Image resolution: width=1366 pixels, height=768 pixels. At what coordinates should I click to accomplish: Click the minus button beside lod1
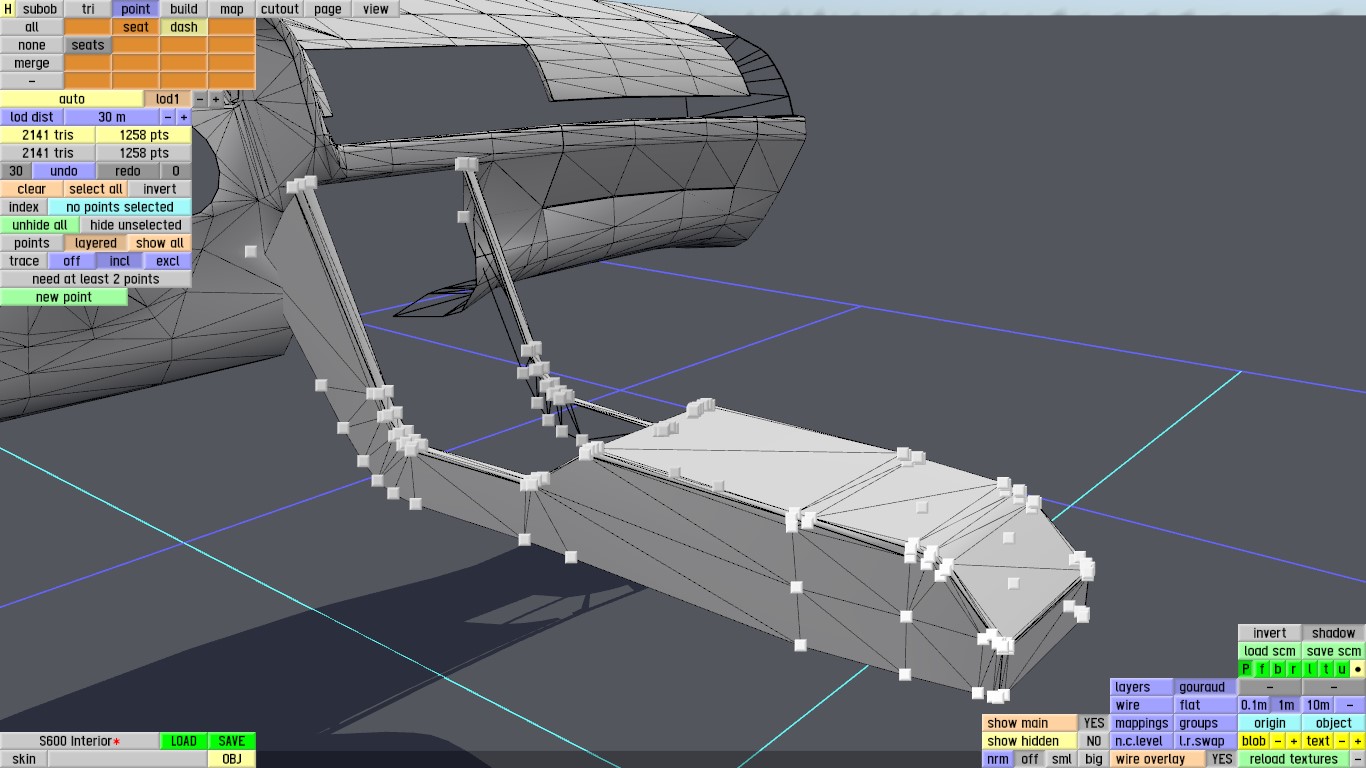point(200,99)
